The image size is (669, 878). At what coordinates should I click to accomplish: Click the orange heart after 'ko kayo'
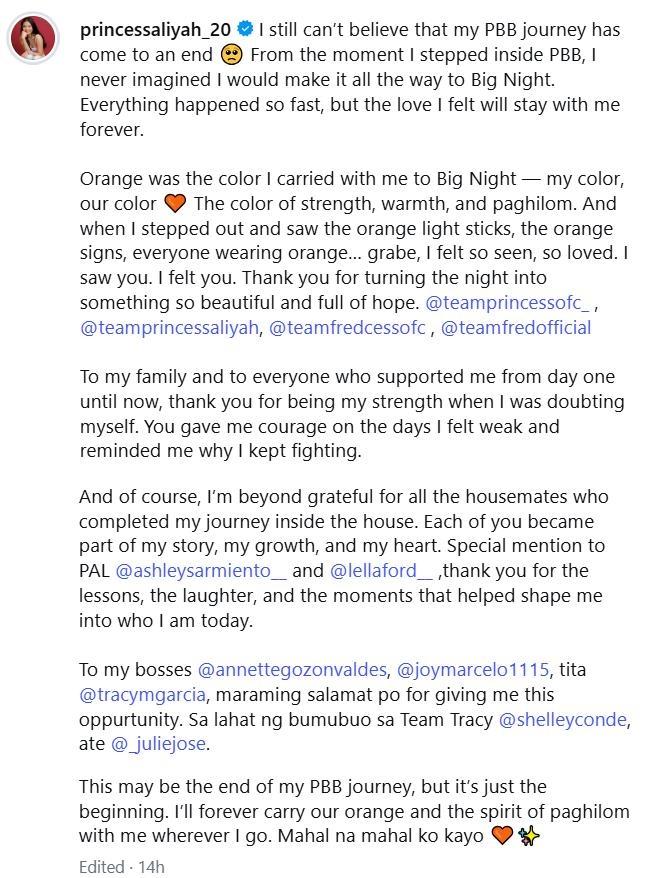(502, 836)
